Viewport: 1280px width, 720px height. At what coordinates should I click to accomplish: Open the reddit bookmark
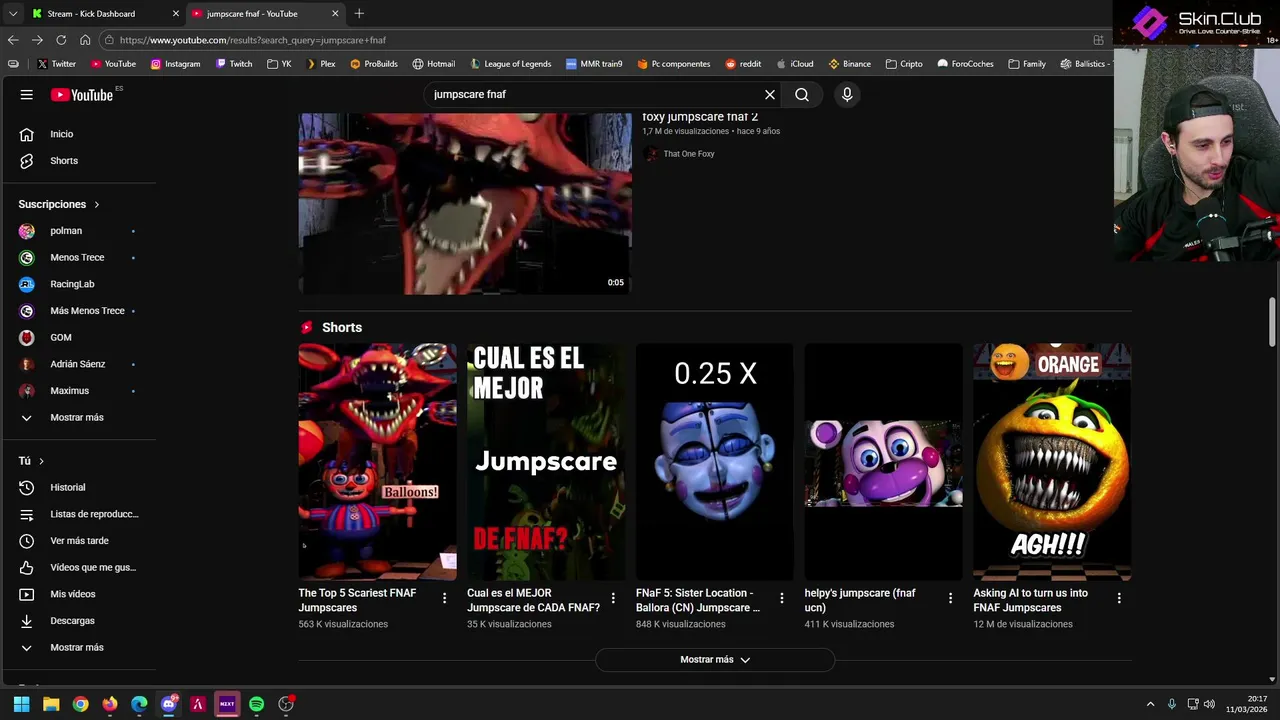pyautogui.click(x=743, y=64)
